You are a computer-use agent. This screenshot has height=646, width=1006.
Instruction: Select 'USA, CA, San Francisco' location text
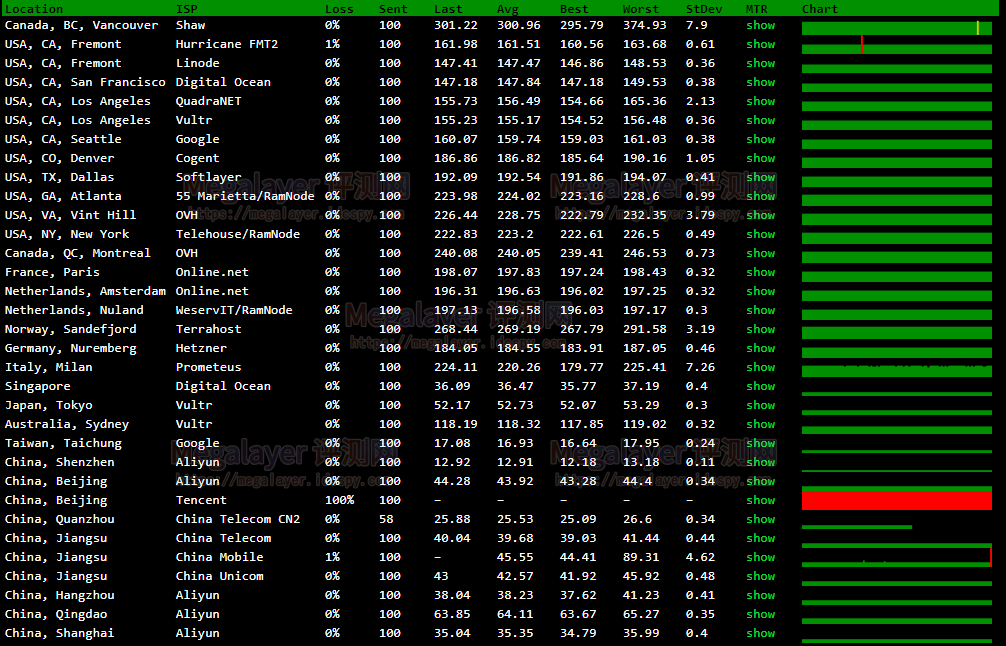[x=85, y=82]
